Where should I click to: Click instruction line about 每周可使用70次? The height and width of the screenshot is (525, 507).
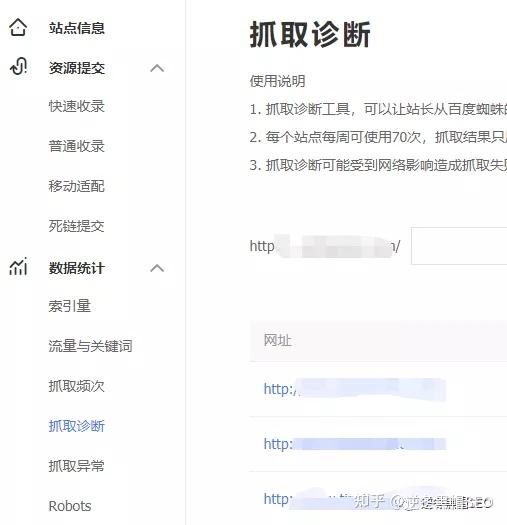point(378,137)
